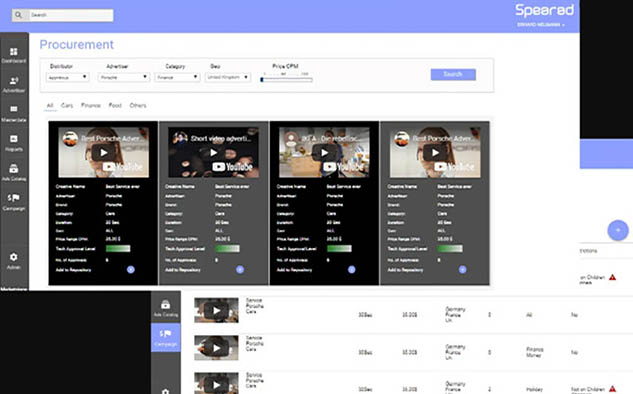Play the first Best Porsche Advert video
The width and height of the screenshot is (633, 394).
103,153
